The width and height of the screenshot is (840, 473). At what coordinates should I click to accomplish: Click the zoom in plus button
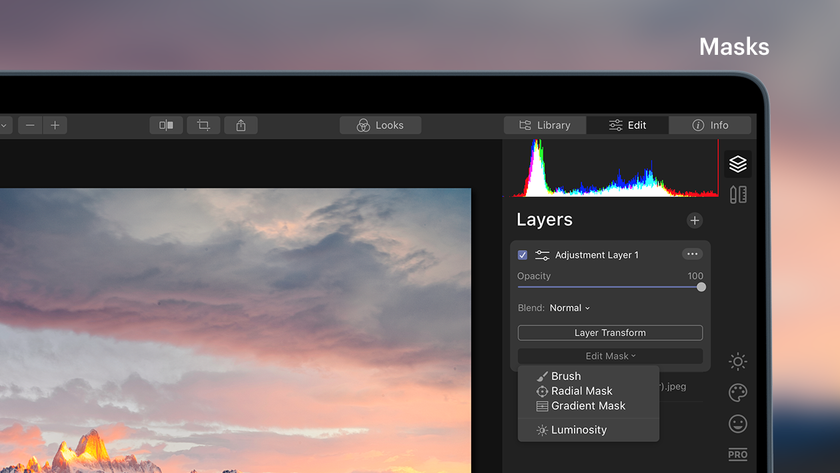coord(55,125)
